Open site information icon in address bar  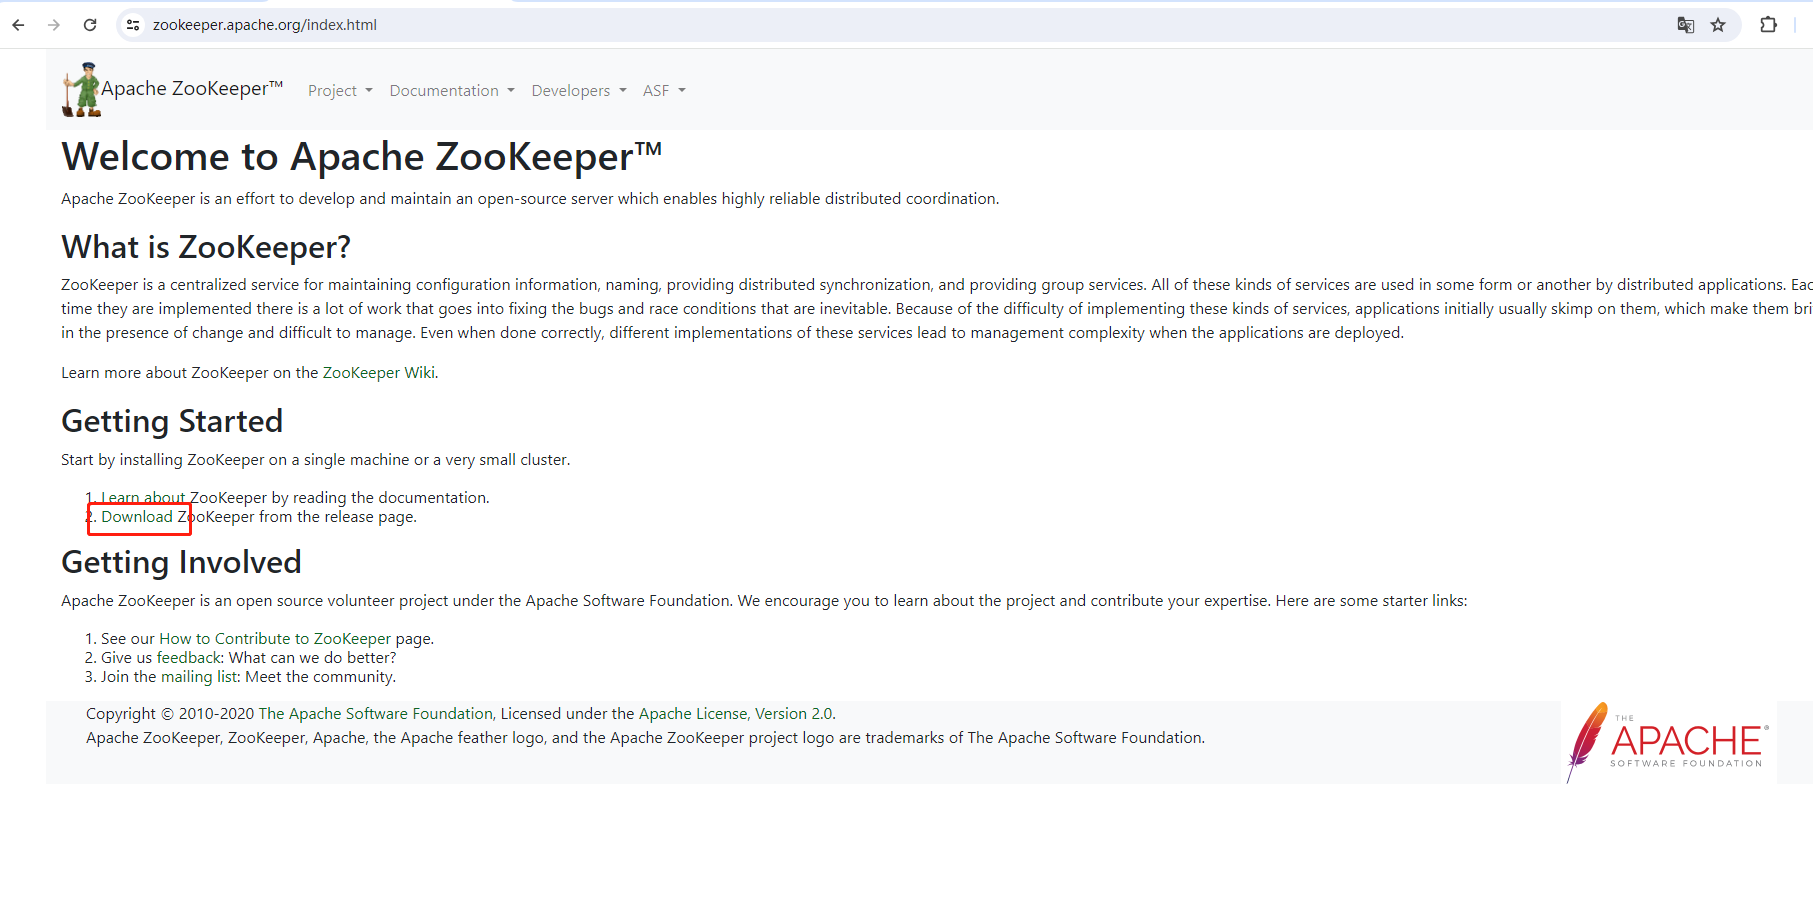tap(133, 25)
